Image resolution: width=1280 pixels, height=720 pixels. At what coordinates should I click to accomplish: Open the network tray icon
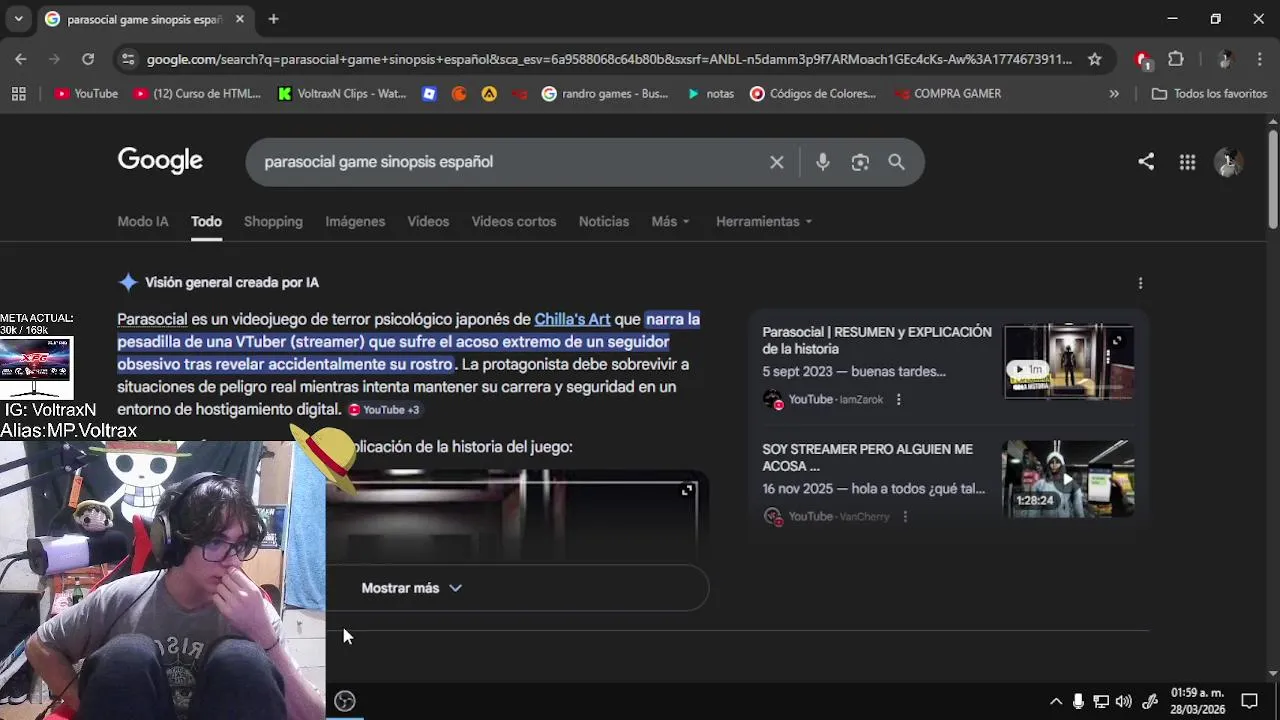click(x=1101, y=701)
